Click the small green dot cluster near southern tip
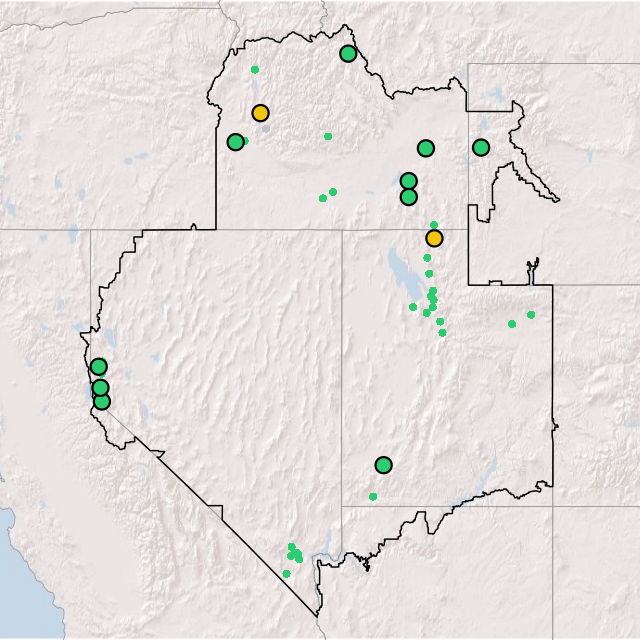 click(294, 553)
